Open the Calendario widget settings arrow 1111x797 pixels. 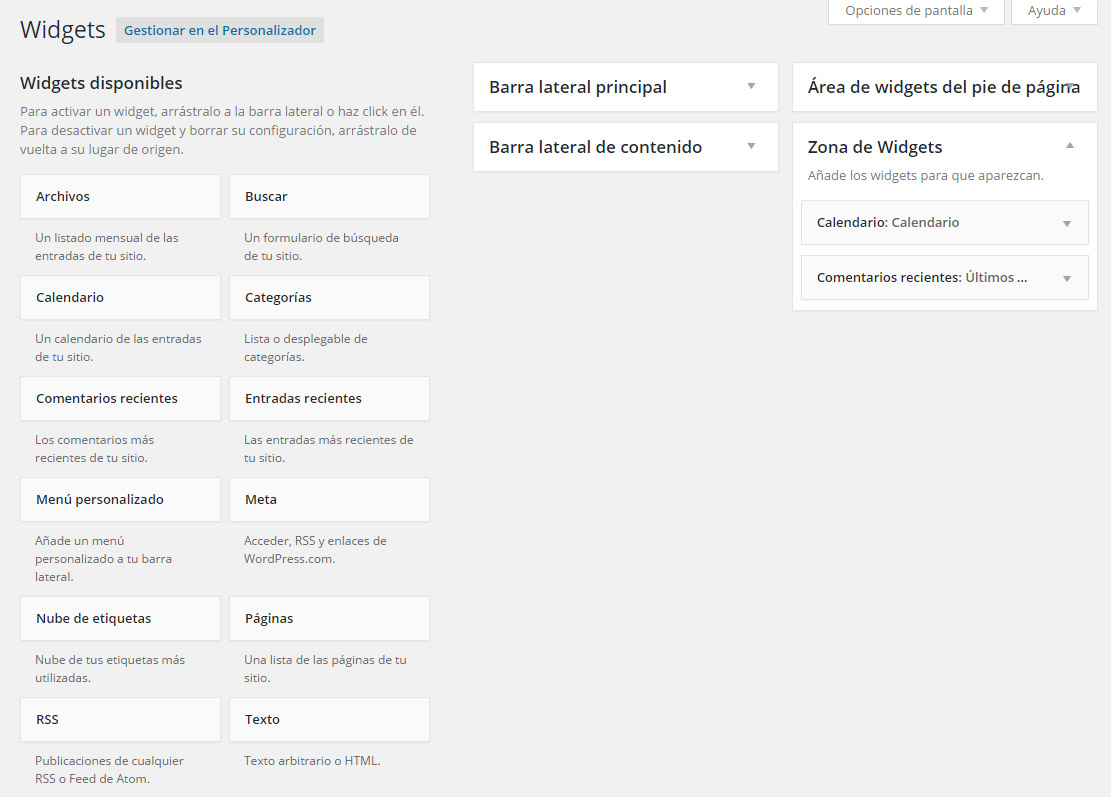coord(1067,223)
